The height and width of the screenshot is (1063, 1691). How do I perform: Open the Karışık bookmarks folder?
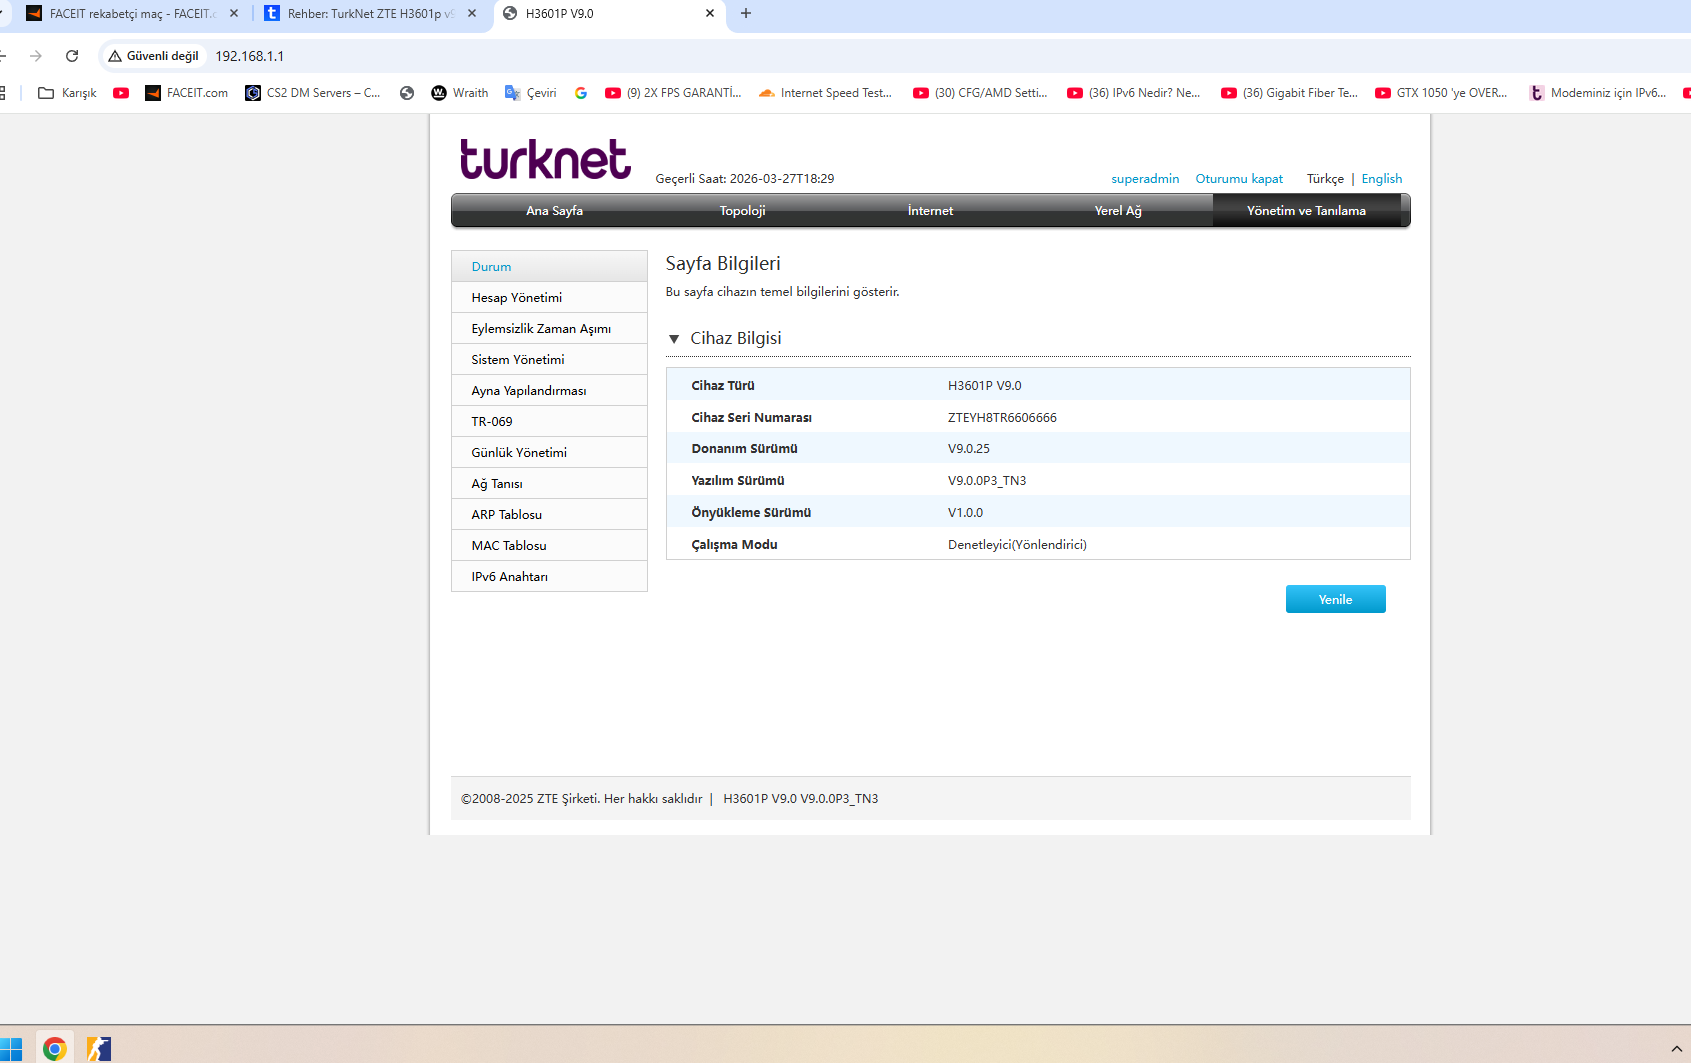pyautogui.click(x=67, y=93)
